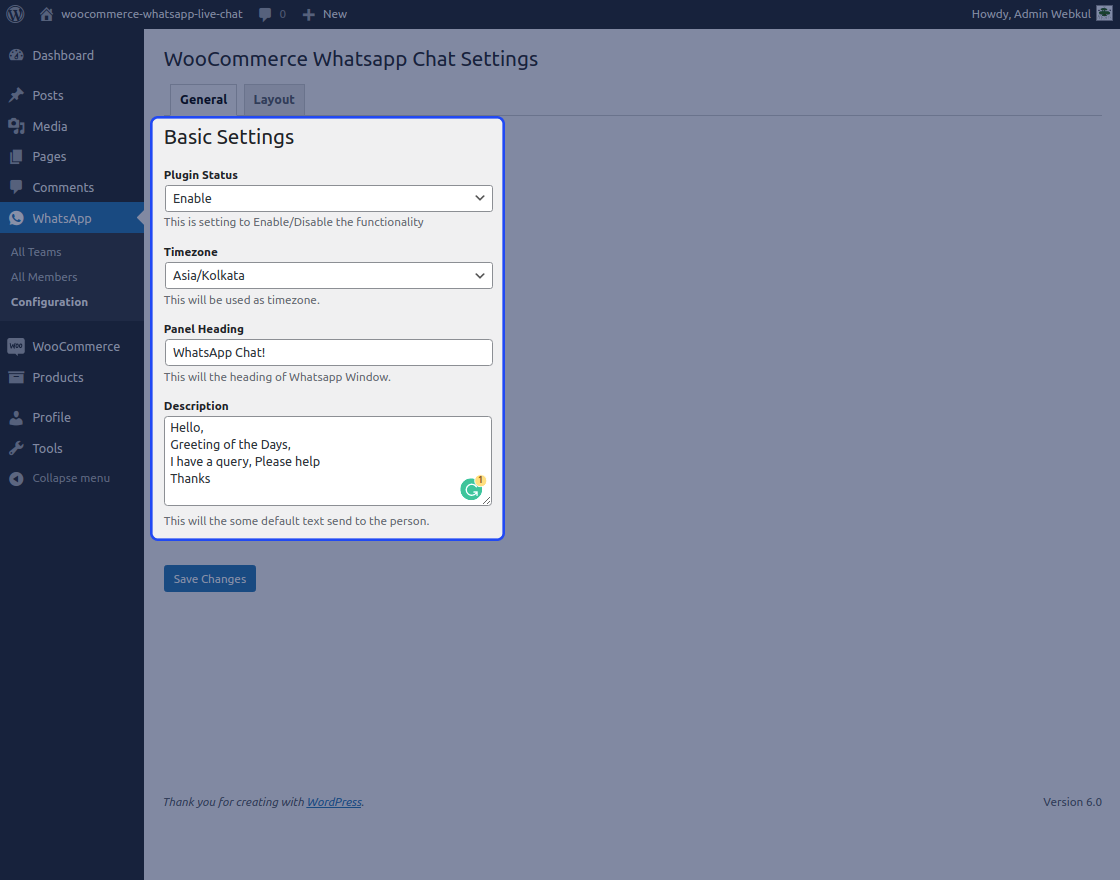This screenshot has width=1120, height=880.
Task: Open WhatsApp menu label
Action: point(61,219)
